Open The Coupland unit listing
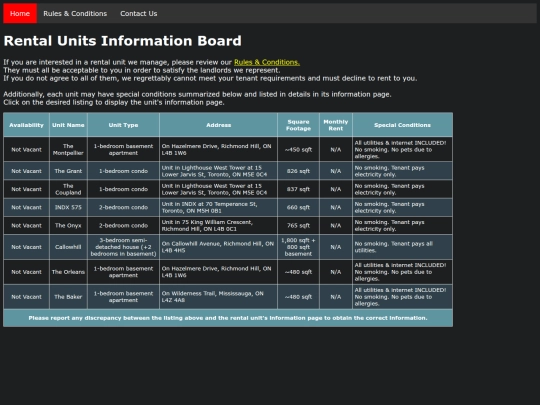The image size is (540, 405). pos(68,189)
